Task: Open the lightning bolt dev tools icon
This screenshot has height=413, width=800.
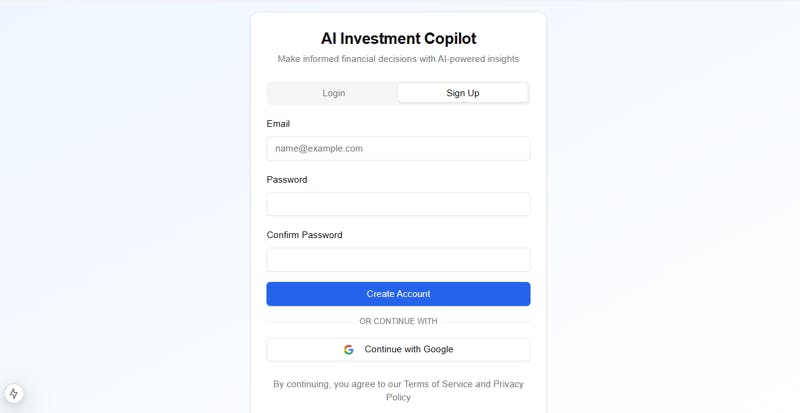Action: pyautogui.click(x=13, y=394)
